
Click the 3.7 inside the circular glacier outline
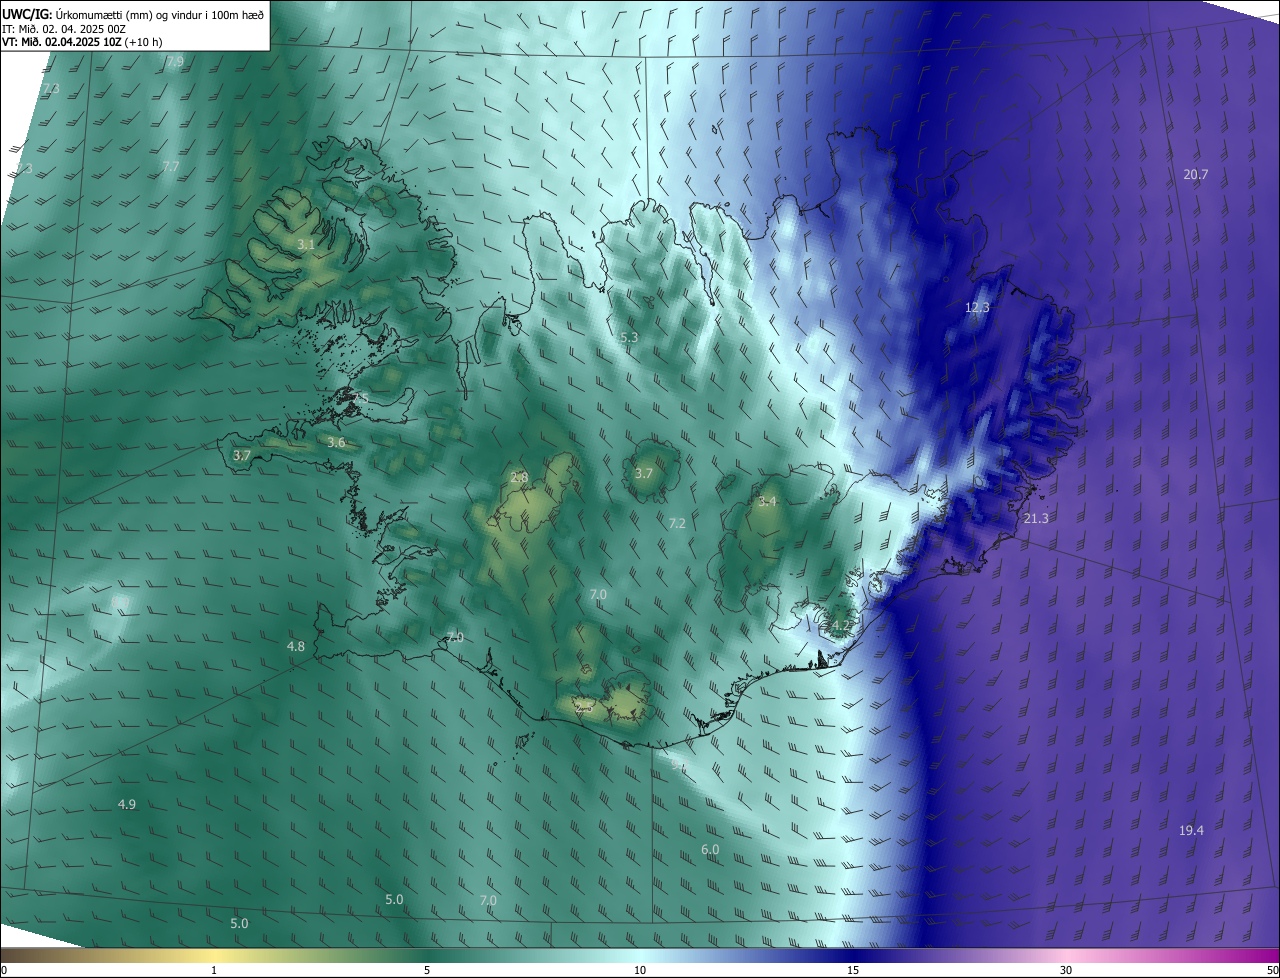[644, 473]
